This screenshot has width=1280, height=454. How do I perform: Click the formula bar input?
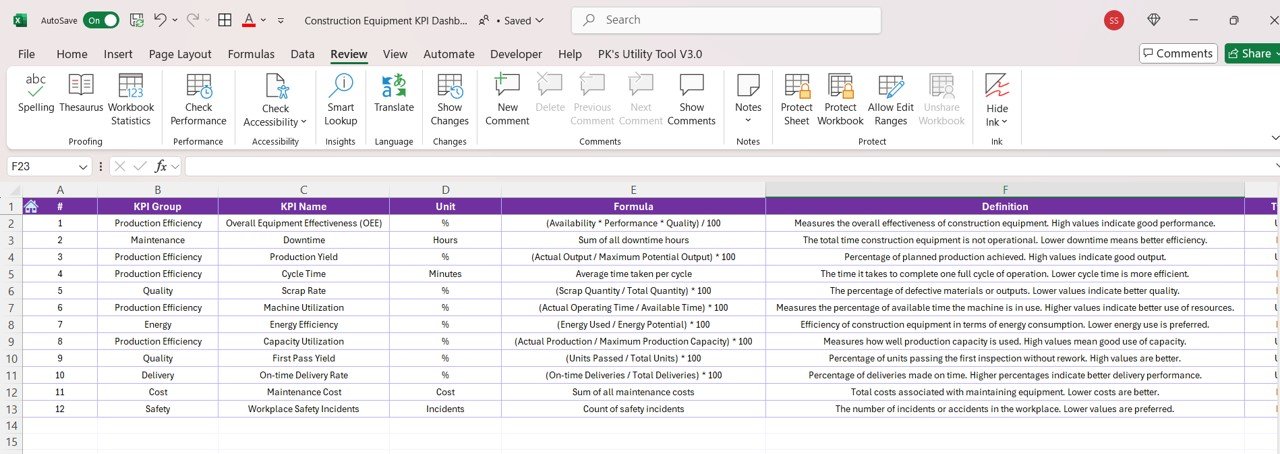(730, 166)
